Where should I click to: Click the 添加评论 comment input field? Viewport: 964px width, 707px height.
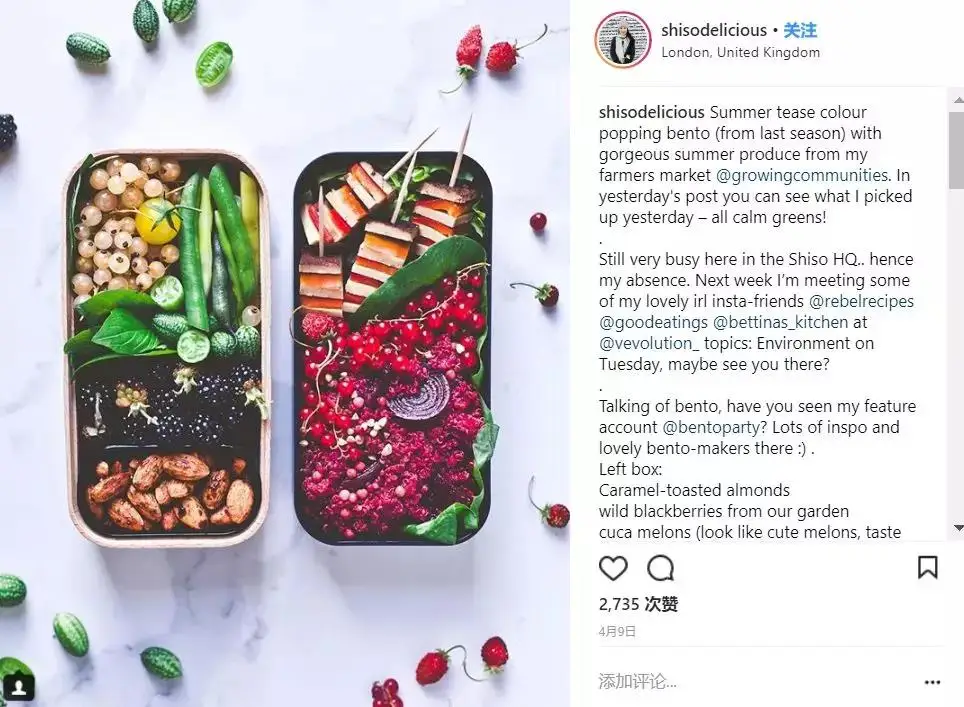pyautogui.click(x=756, y=681)
